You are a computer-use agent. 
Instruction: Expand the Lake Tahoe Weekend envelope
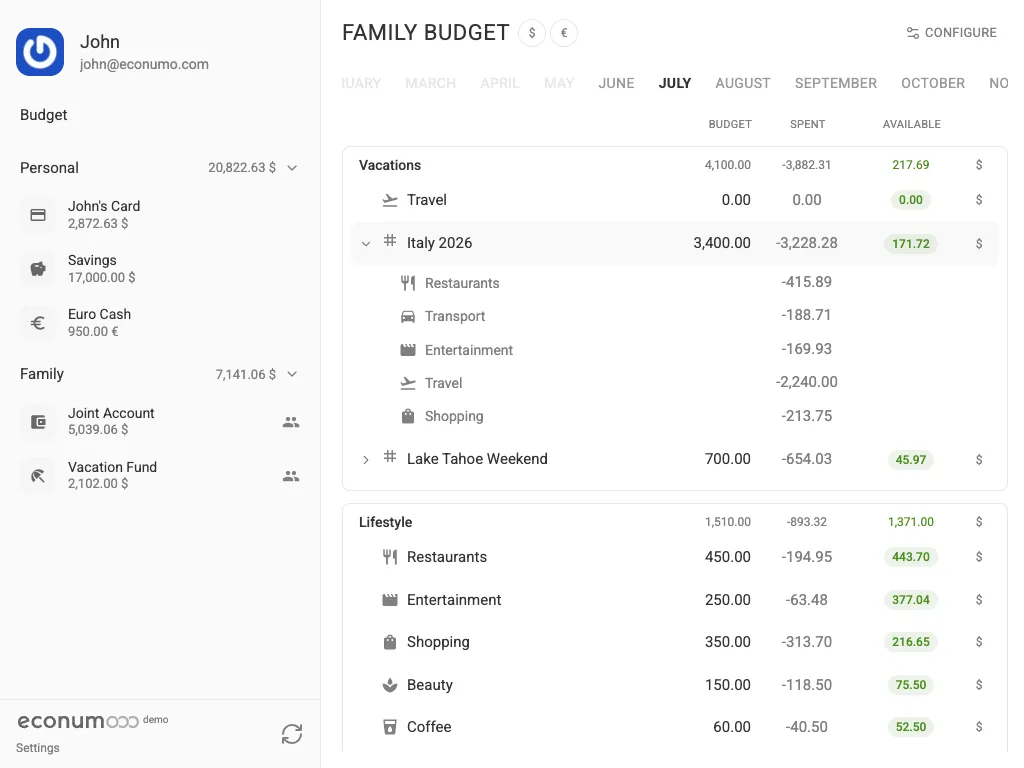[366, 460]
